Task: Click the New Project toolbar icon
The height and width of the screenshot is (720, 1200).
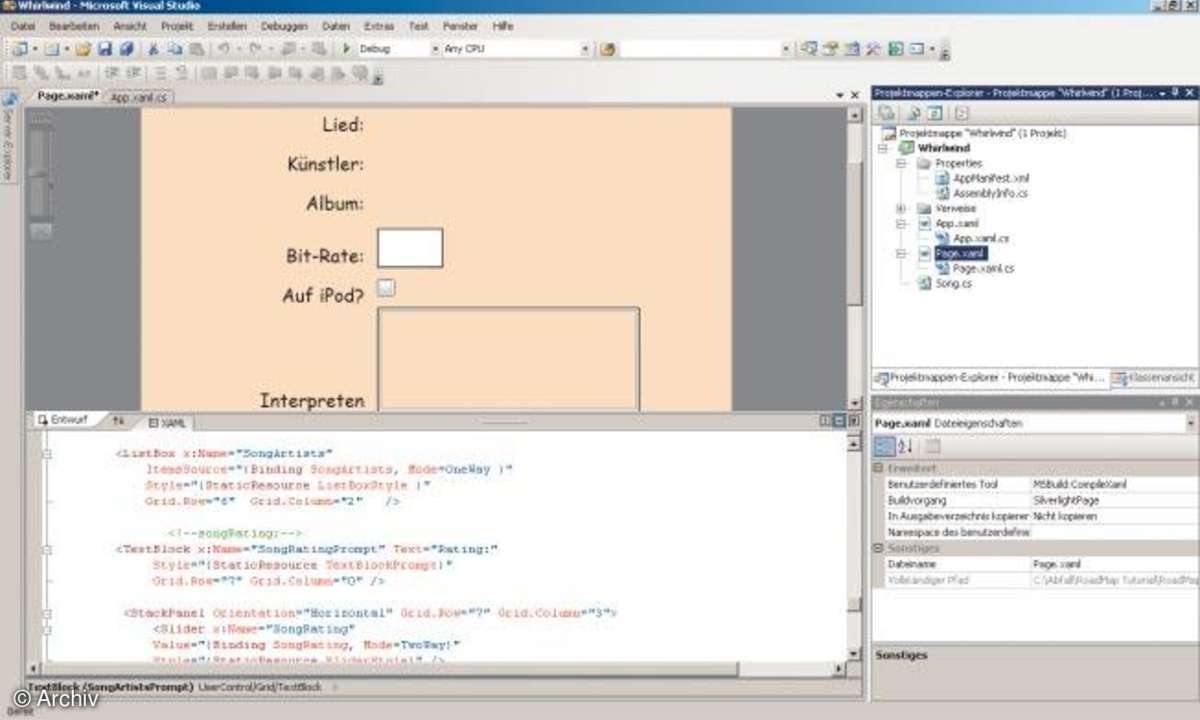Action: coord(20,48)
